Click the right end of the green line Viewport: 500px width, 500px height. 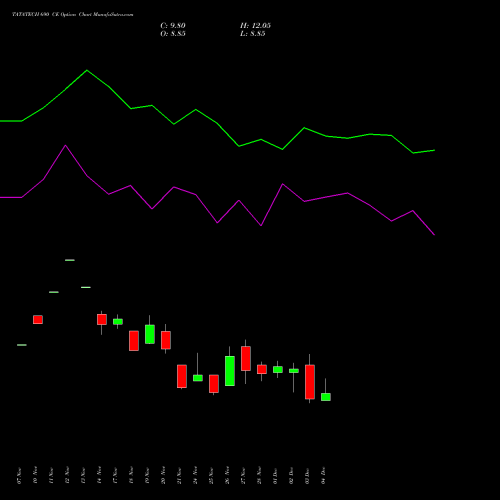coord(434,150)
